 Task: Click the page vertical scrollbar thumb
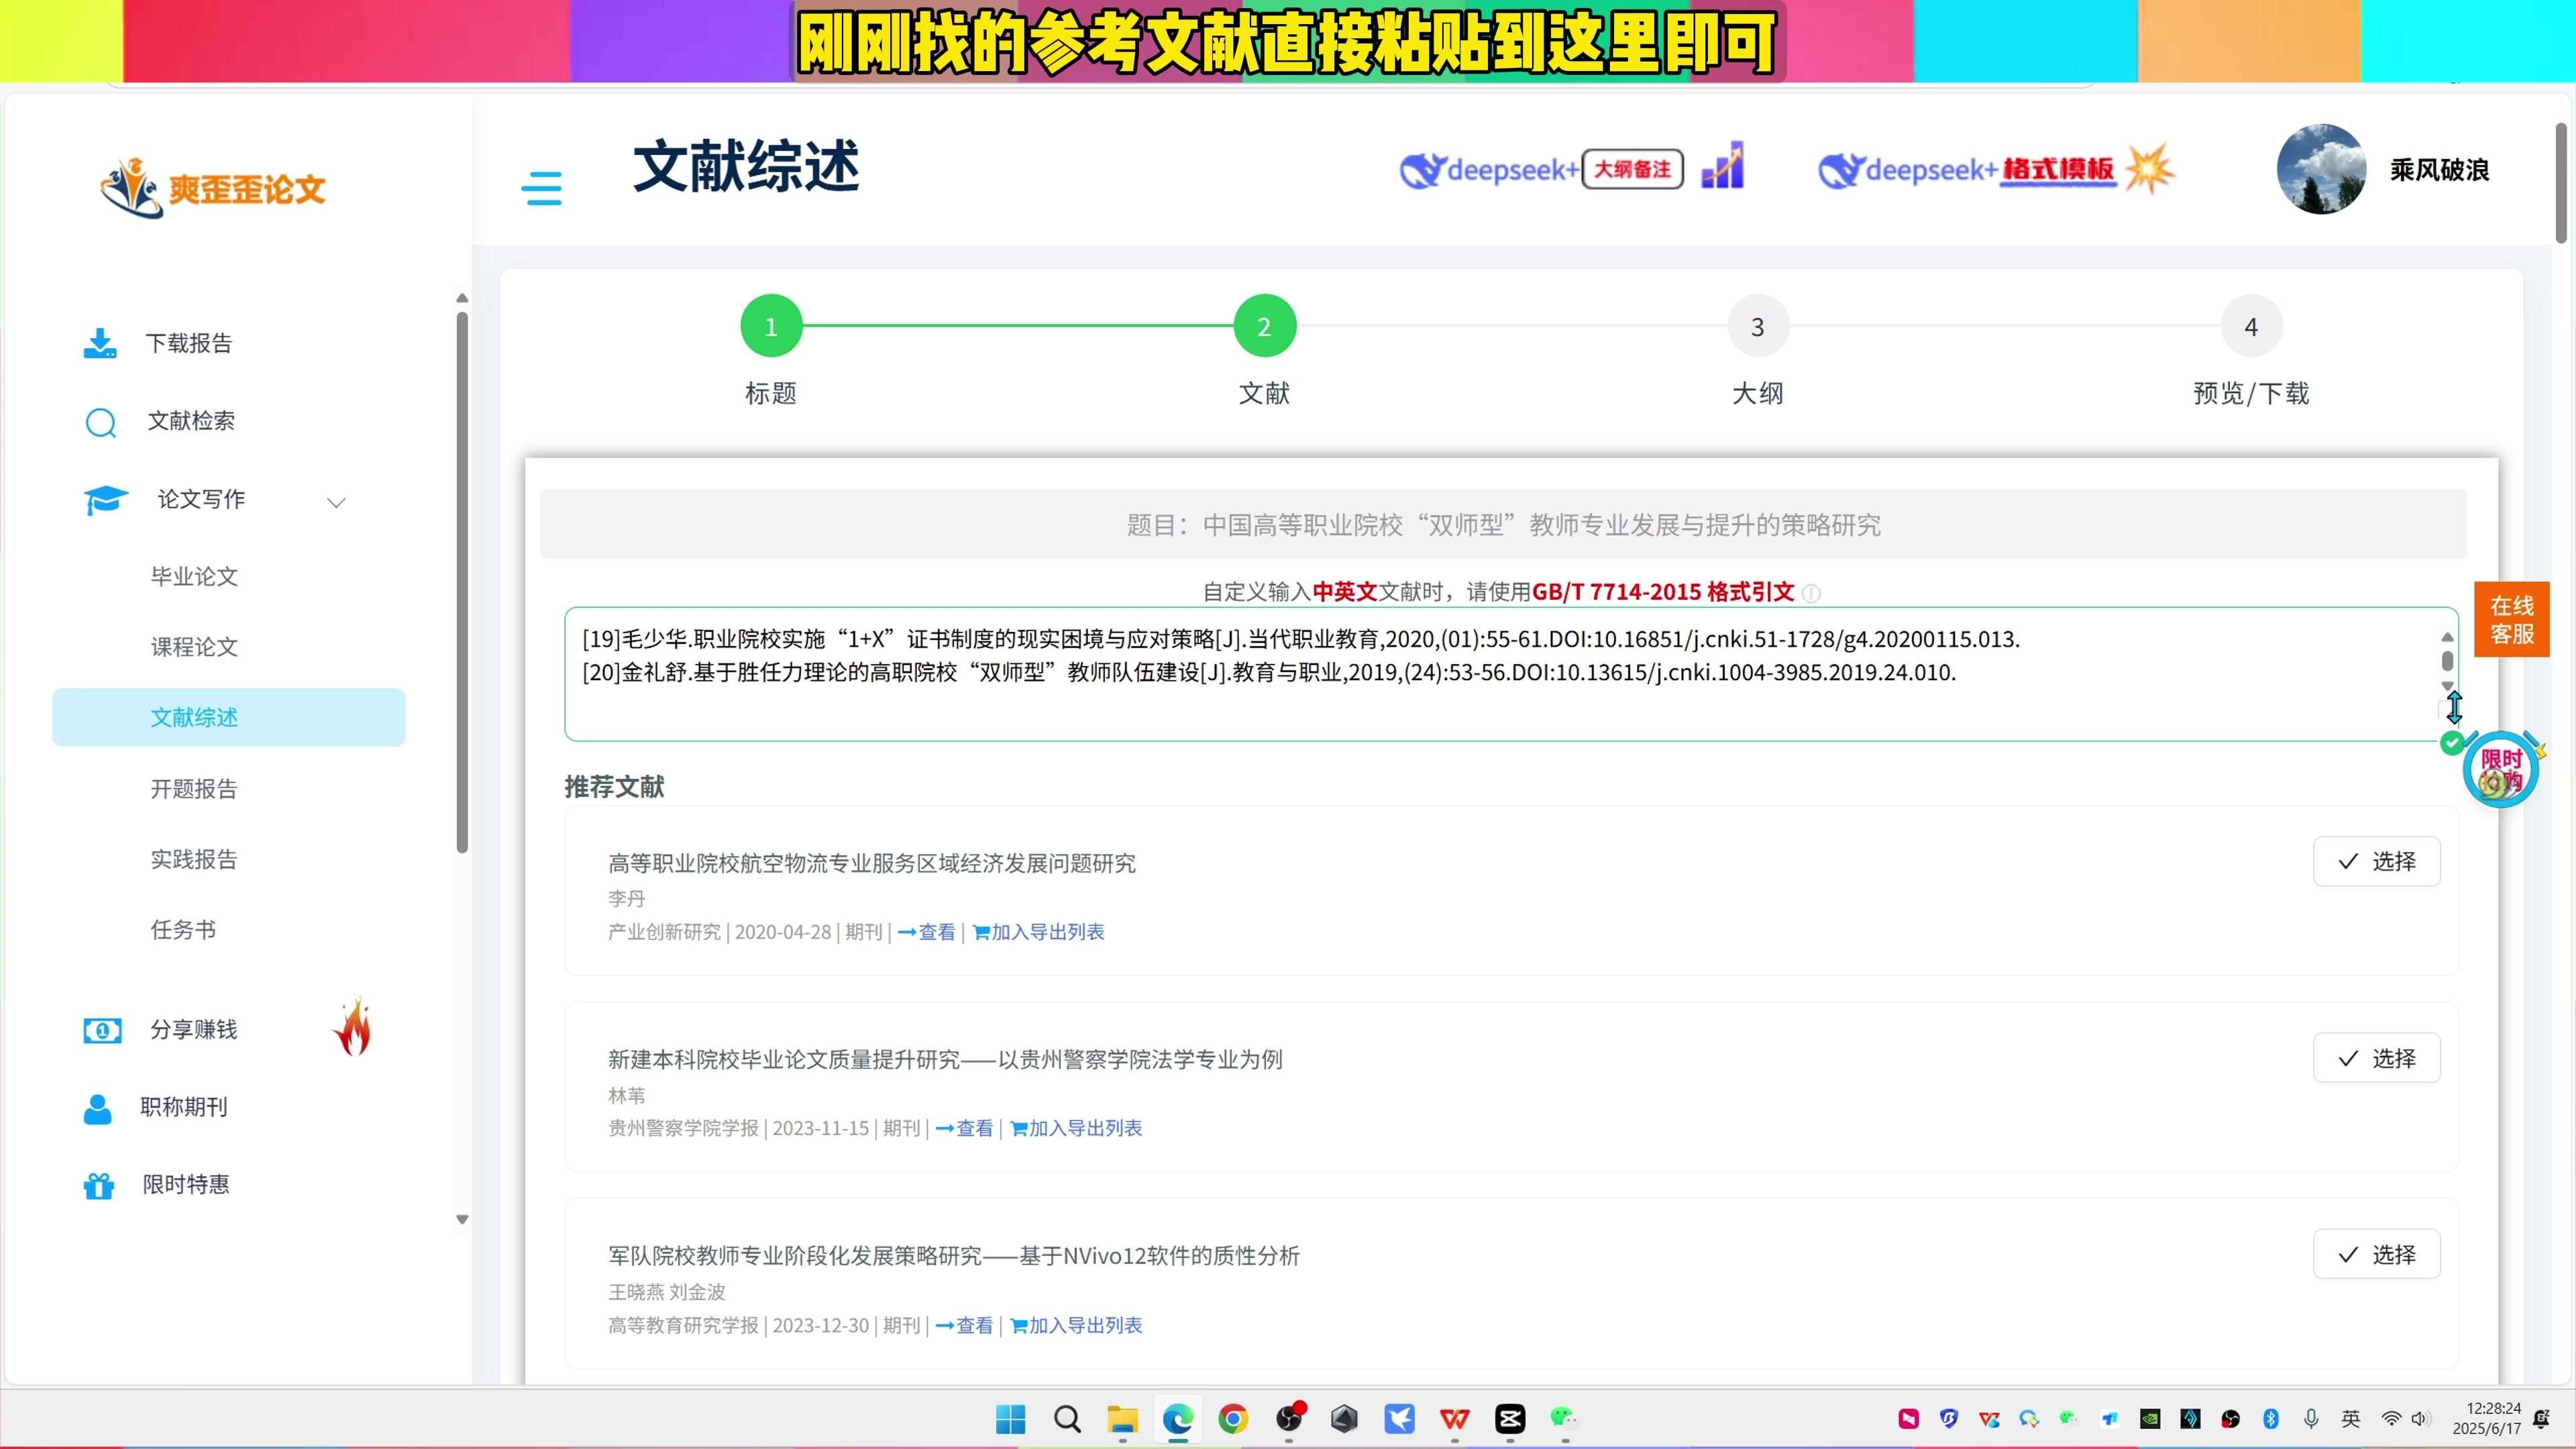point(2561,183)
